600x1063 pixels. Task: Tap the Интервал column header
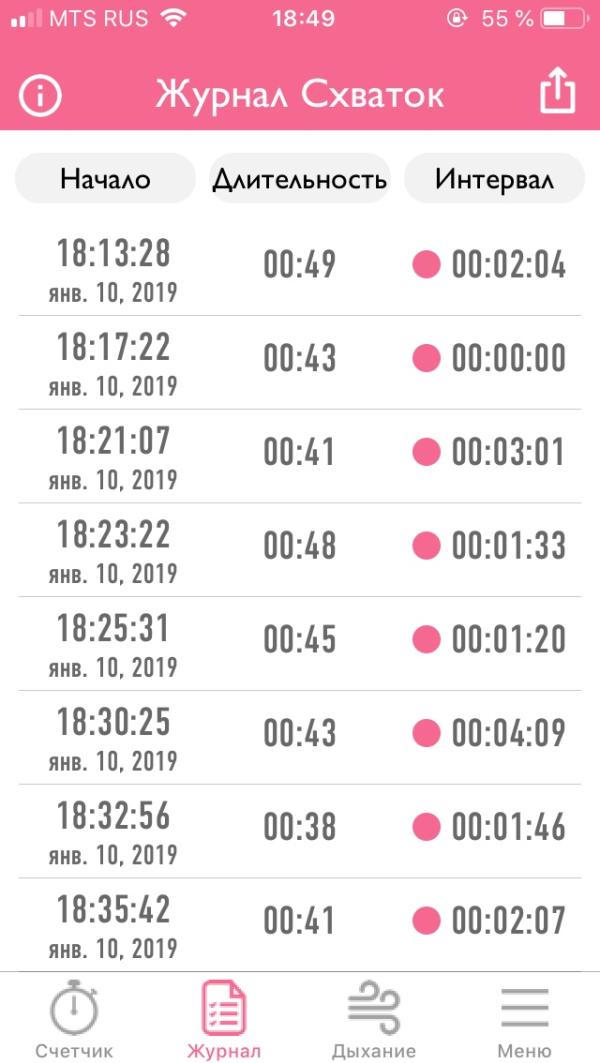(494, 179)
